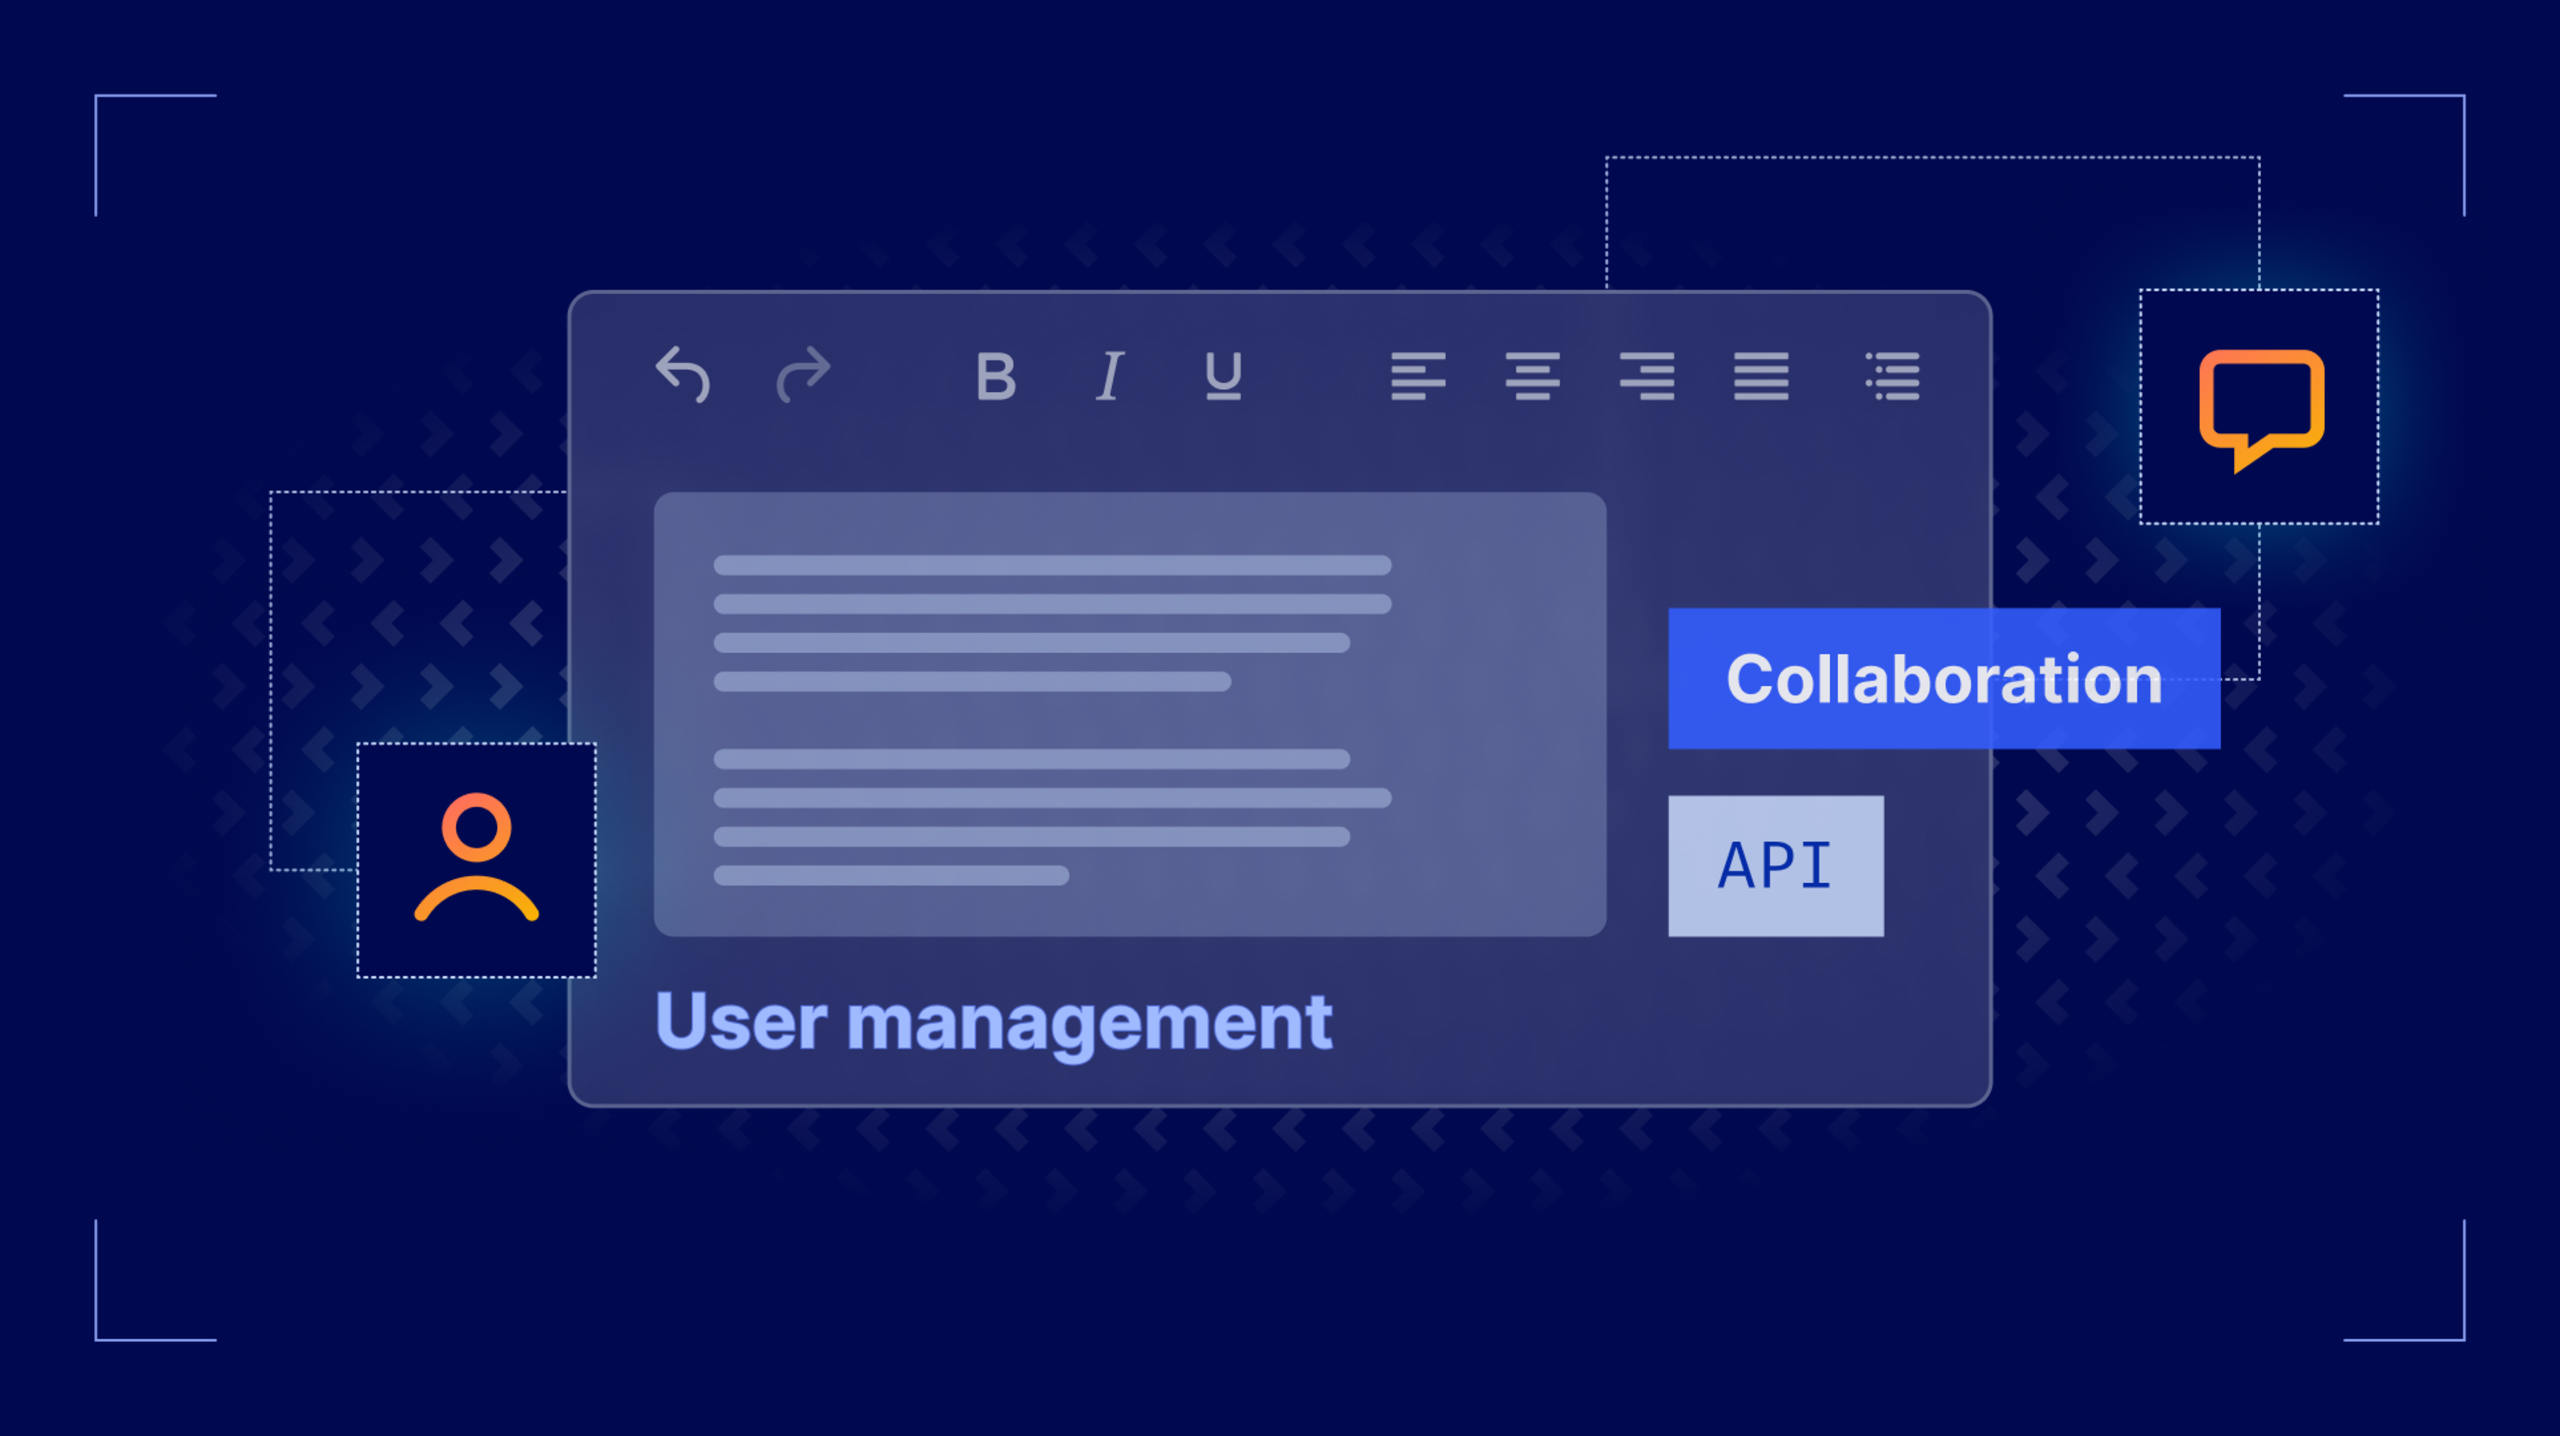Viewport: 2560px width, 1436px height.
Task: Click the Redo arrow icon
Action: coord(806,378)
